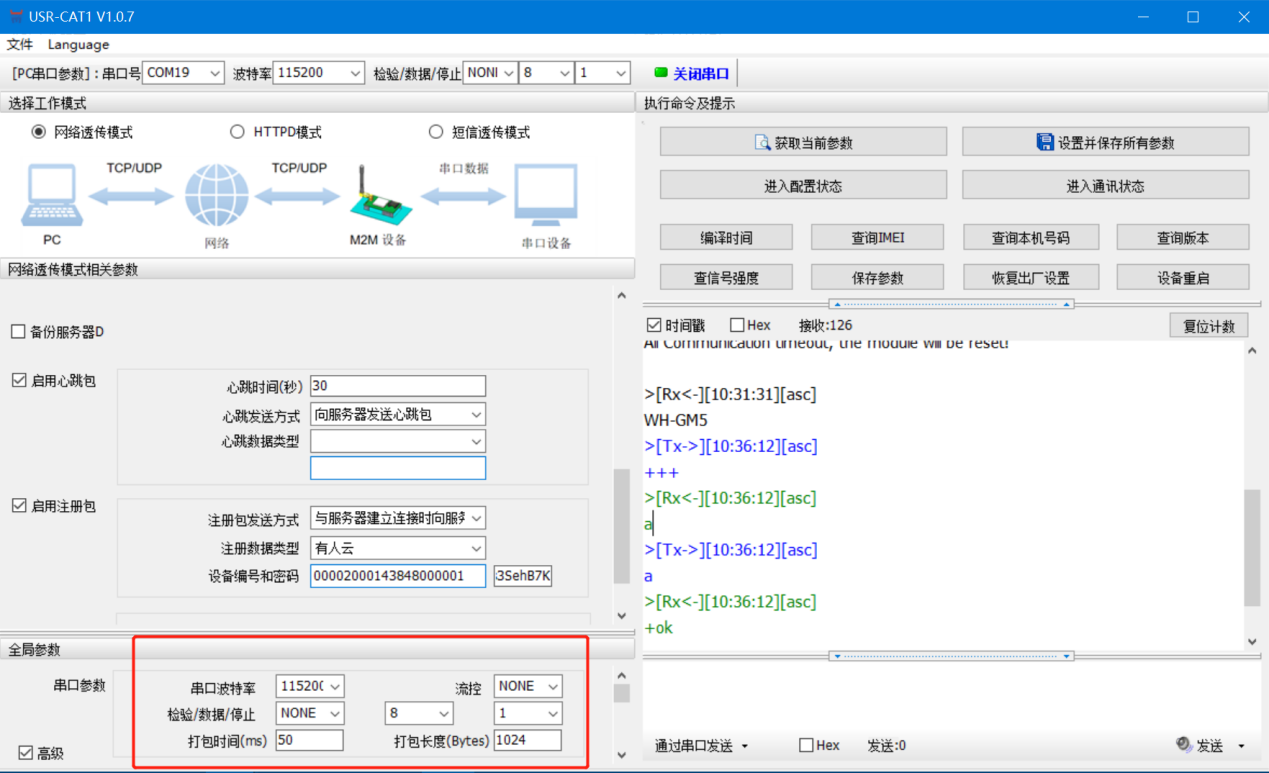Click the 打包时间(ms) input field

click(x=309, y=740)
